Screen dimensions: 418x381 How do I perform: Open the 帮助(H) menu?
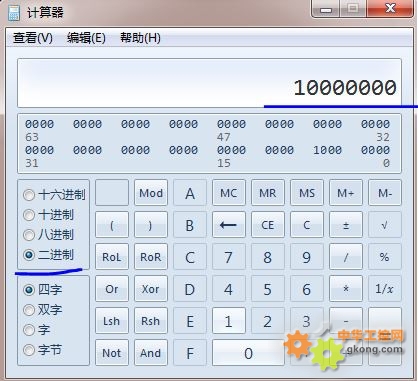coord(140,38)
